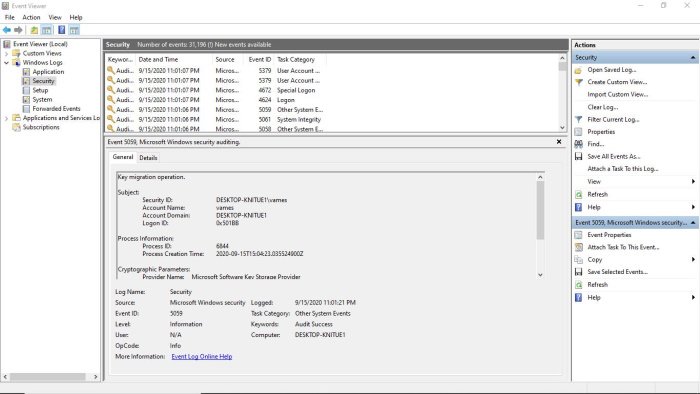Viewport: 700px width, 394px height.
Task: Open the Help submenu arrow under Security
Action: pos(693,207)
